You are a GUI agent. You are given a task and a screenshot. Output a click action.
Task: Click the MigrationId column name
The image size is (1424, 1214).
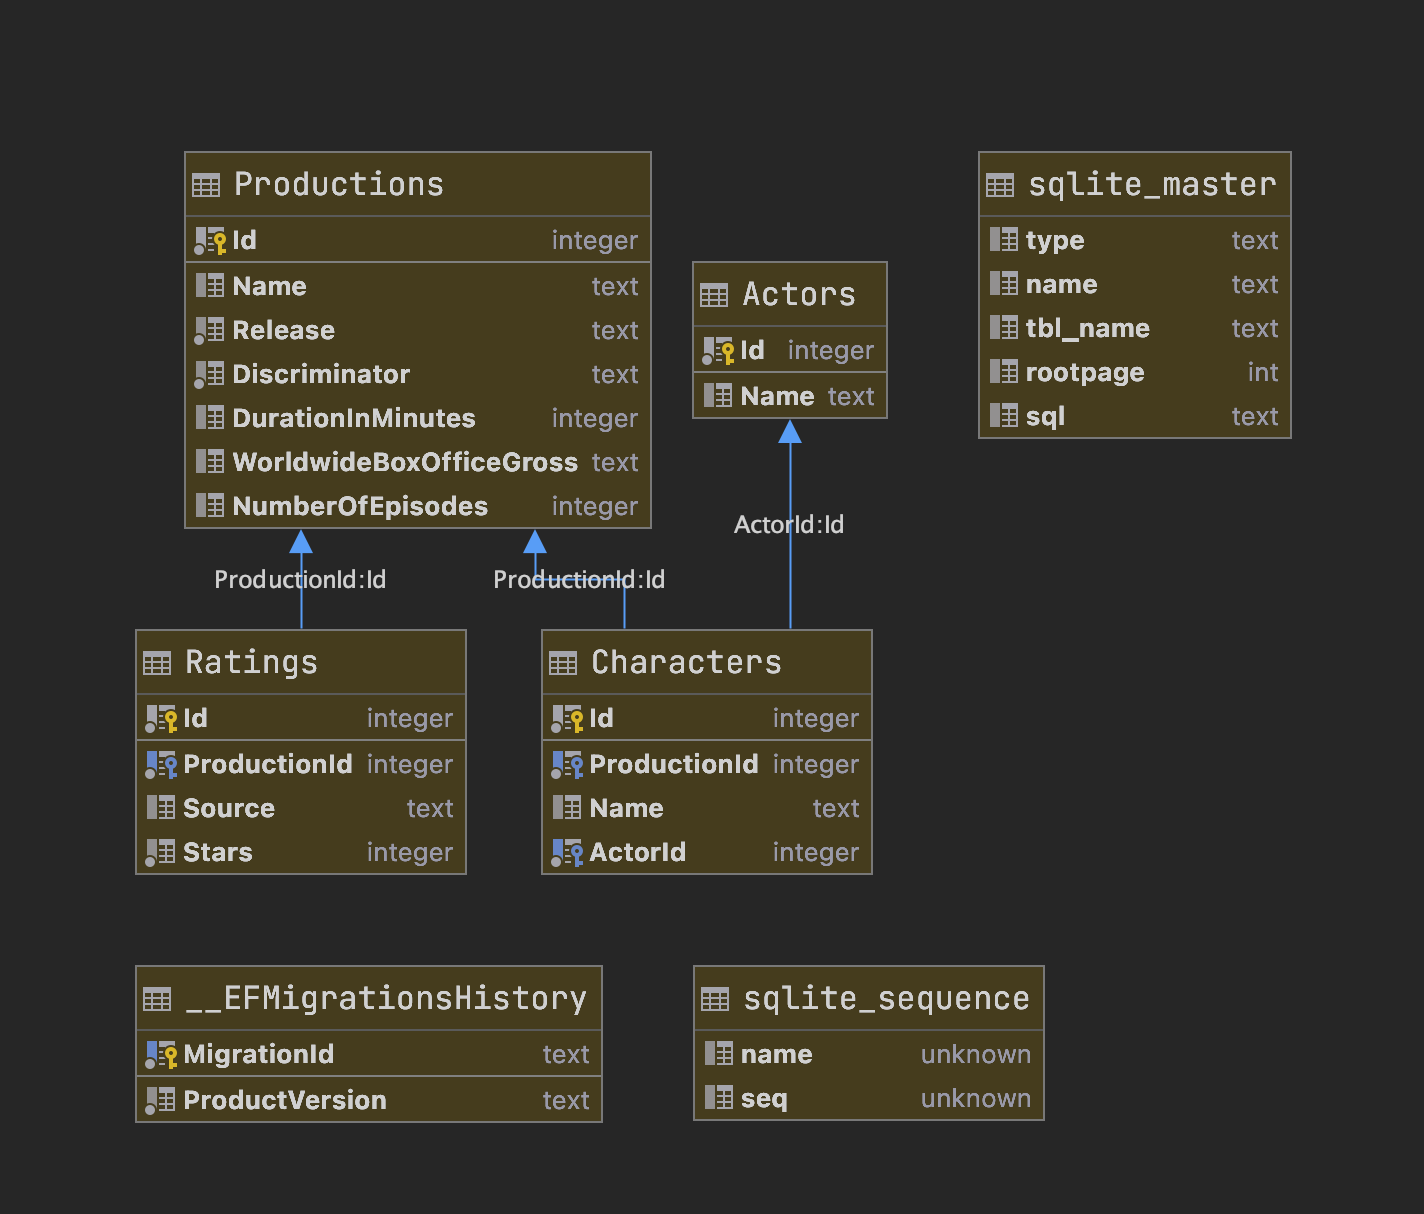[x=259, y=1054]
